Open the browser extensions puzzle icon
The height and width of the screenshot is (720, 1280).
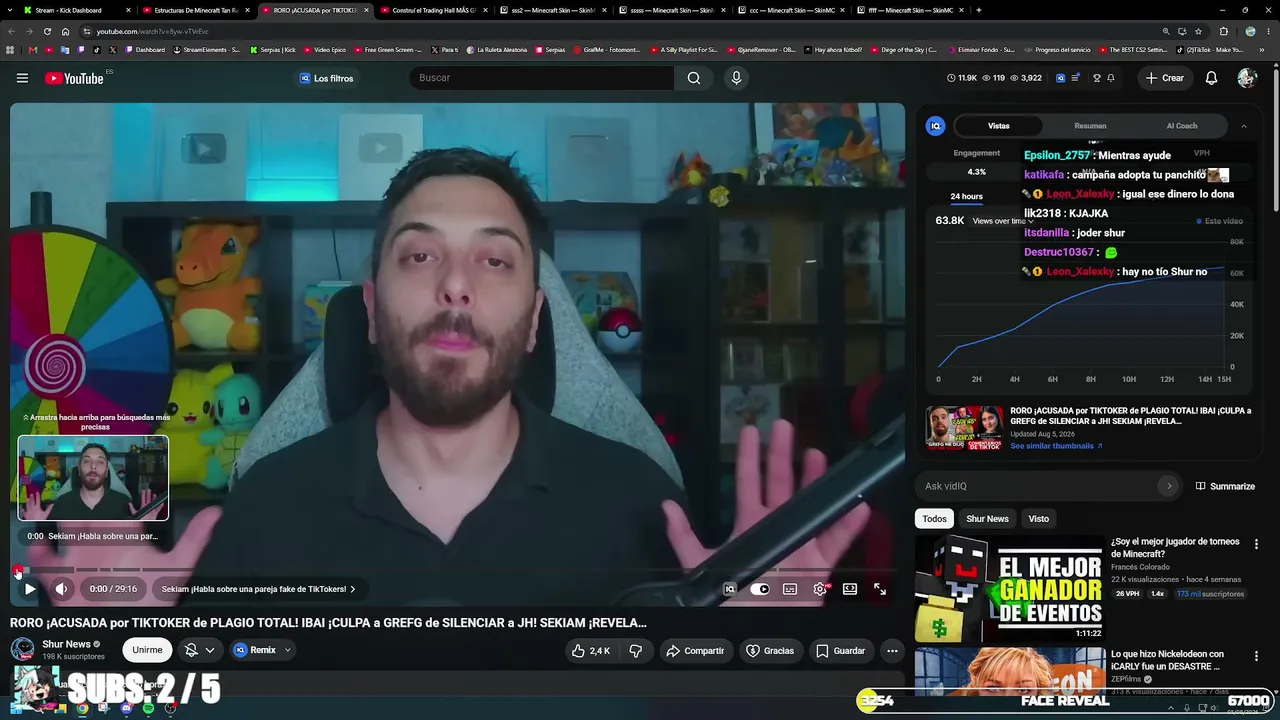click(1223, 31)
